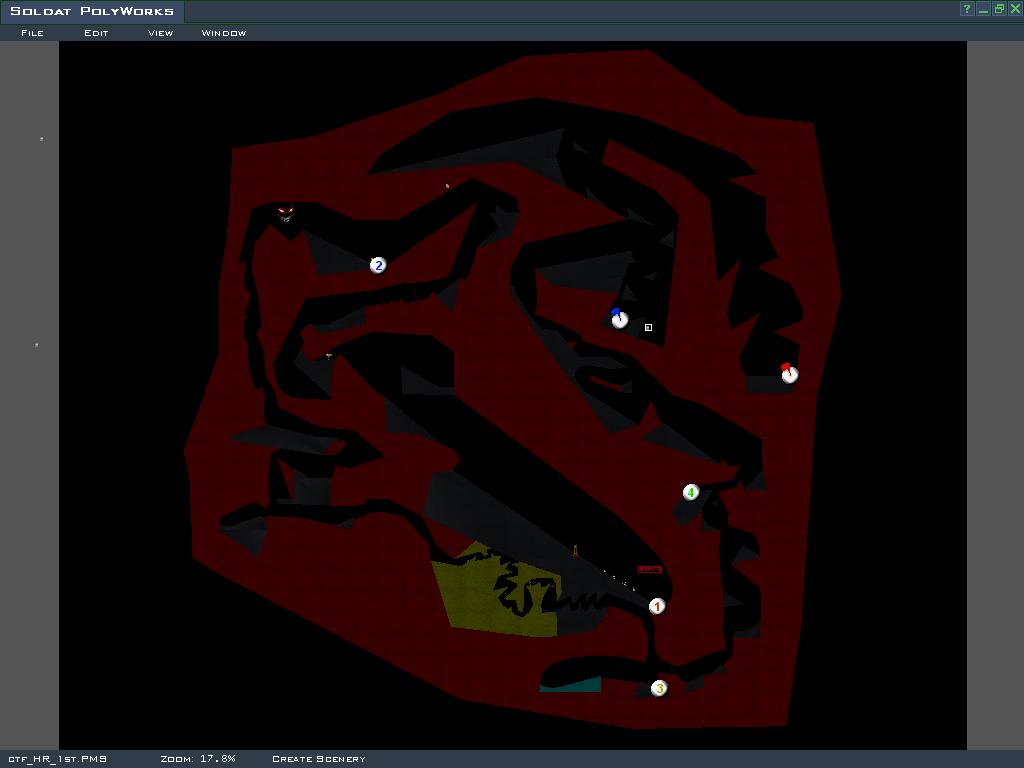The width and height of the screenshot is (1024, 768).
Task: Open the Window menu
Action: pyautogui.click(x=224, y=33)
